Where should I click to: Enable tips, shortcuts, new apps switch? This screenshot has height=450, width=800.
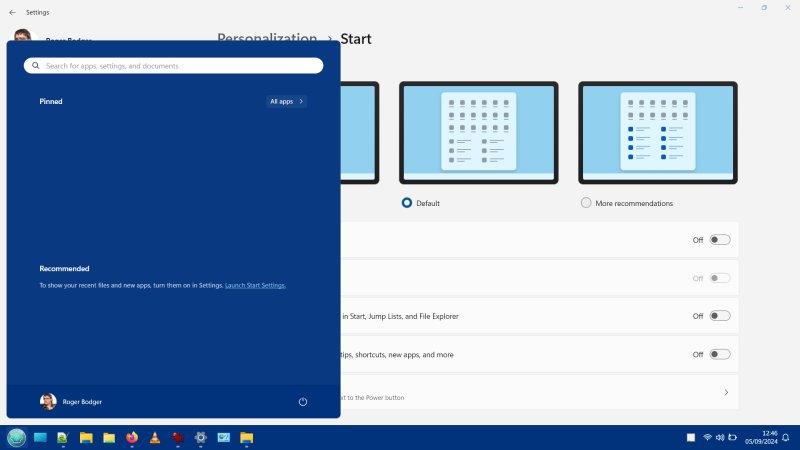tap(720, 354)
